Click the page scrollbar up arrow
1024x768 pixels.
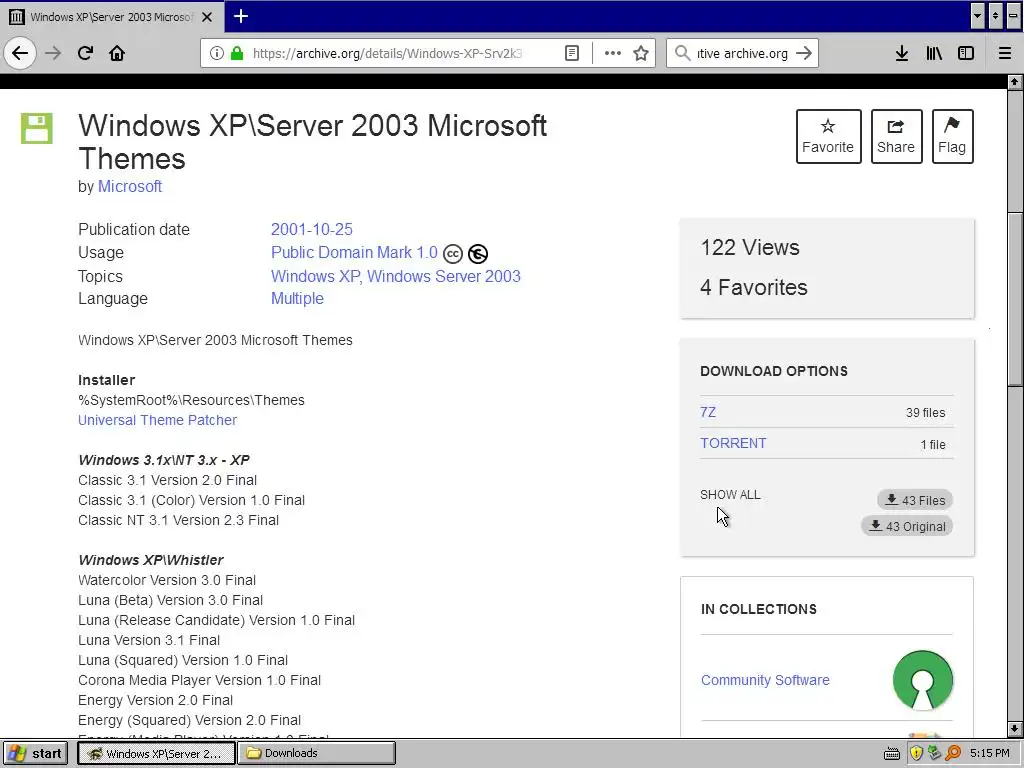(x=1014, y=82)
